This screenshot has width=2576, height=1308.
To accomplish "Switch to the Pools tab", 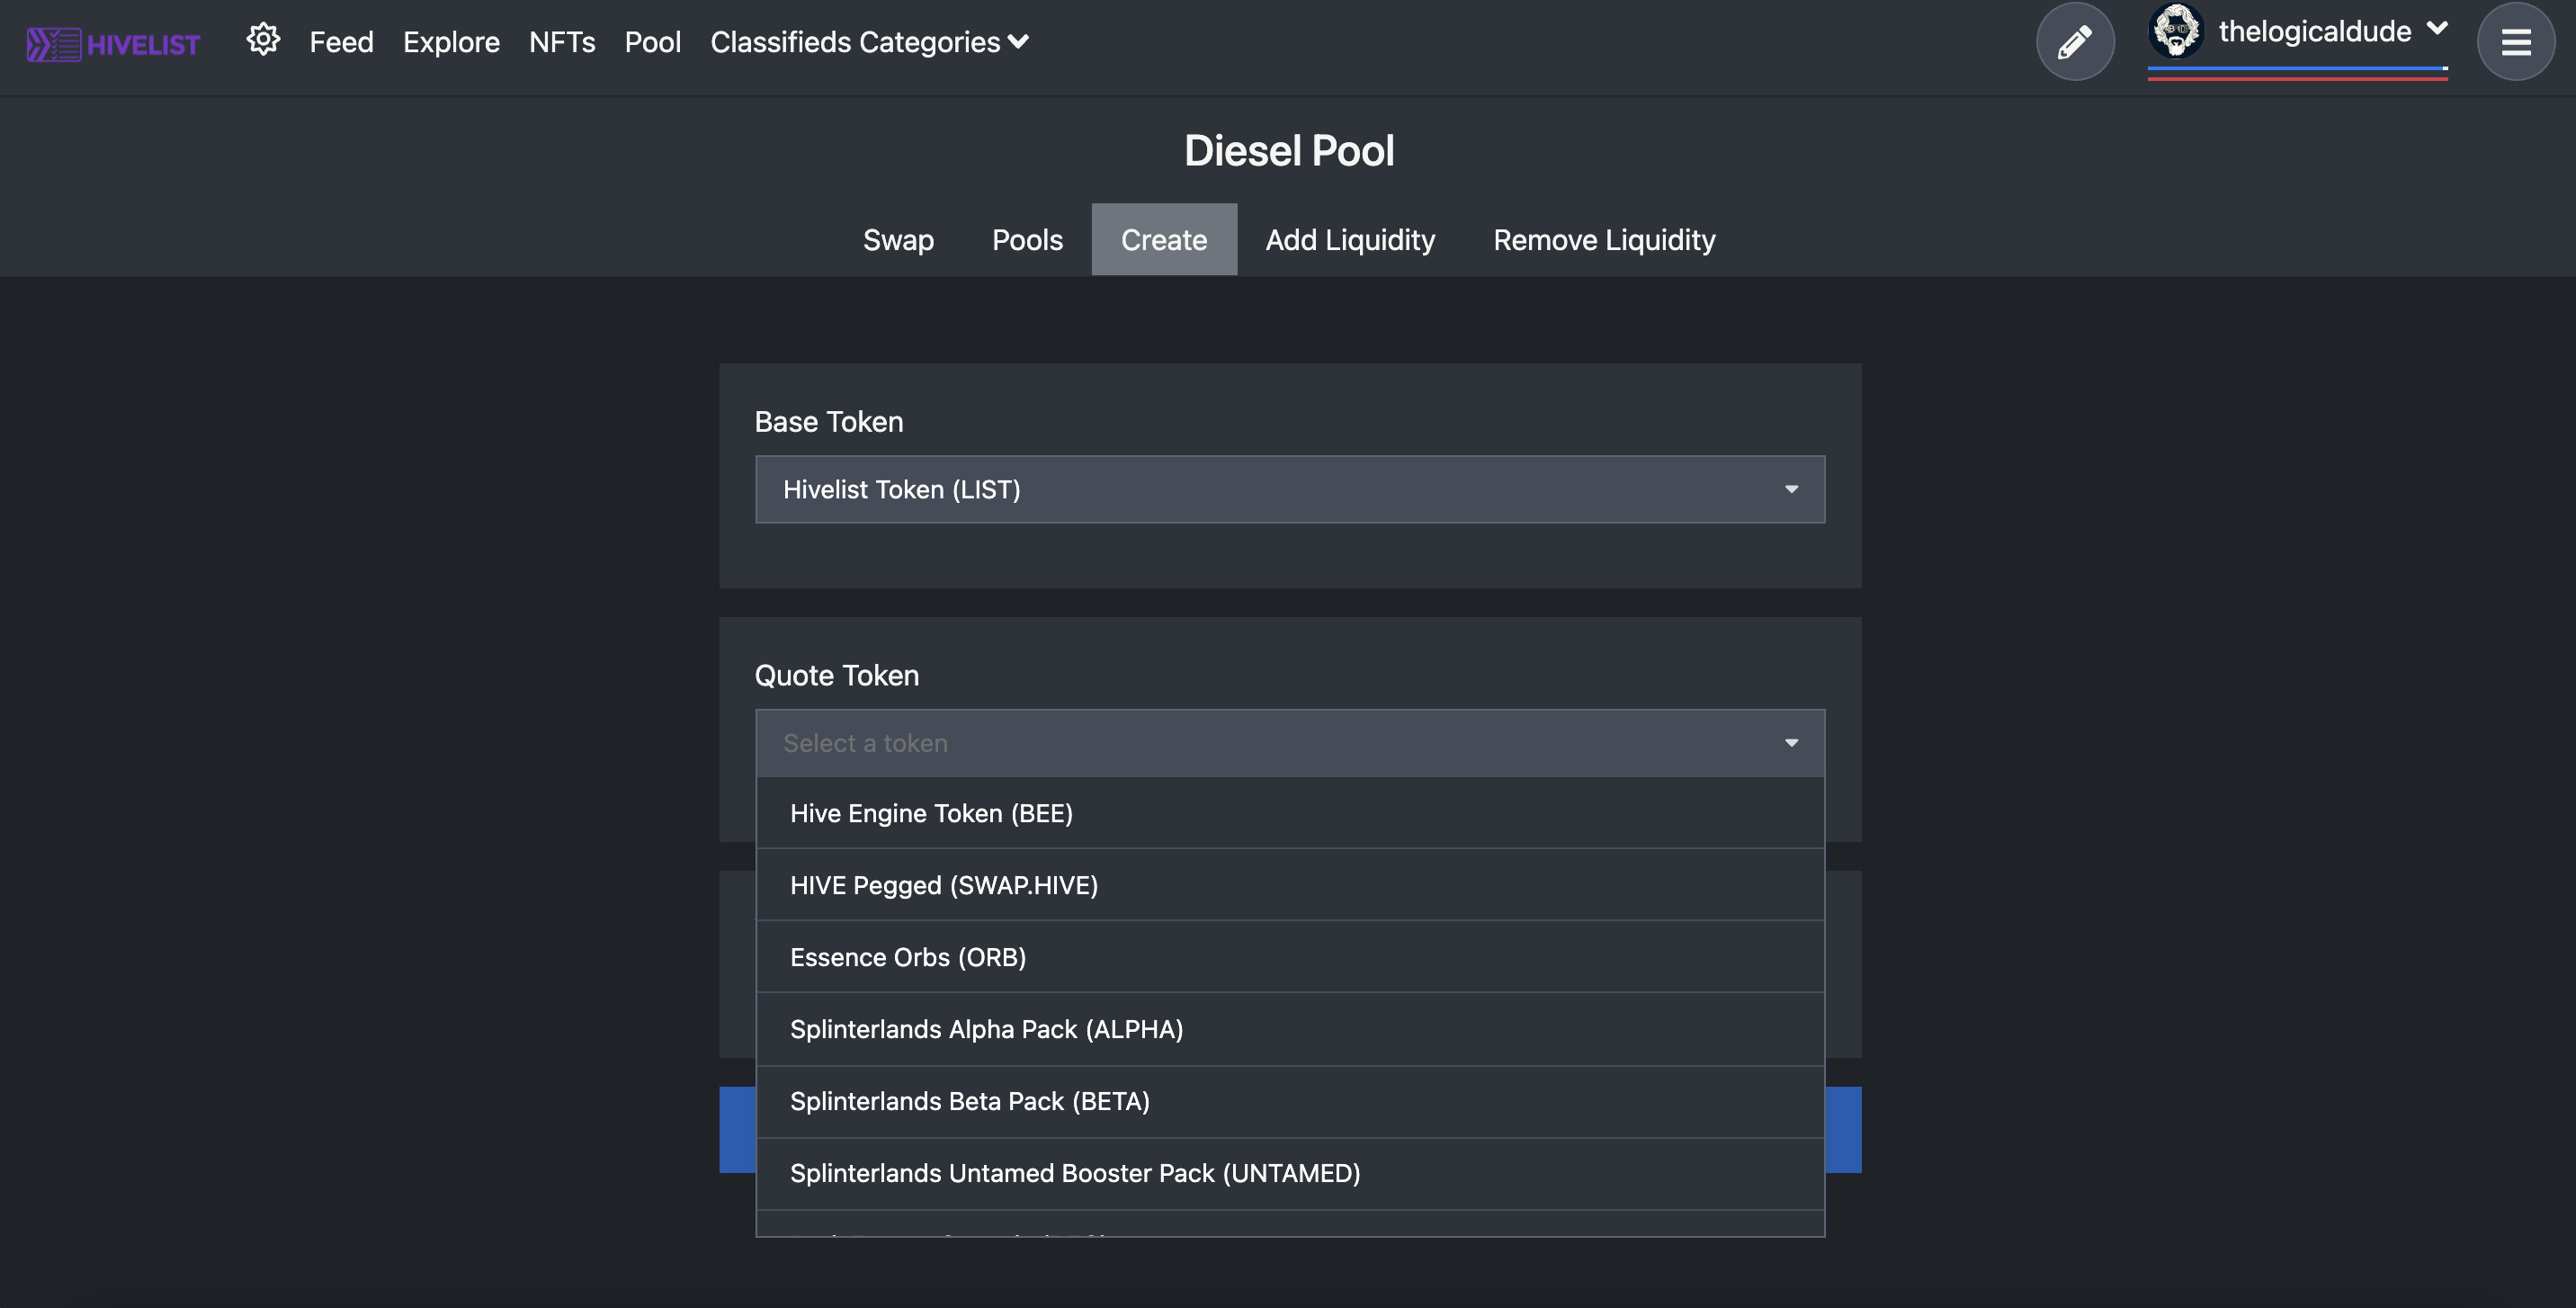I will click(1027, 240).
